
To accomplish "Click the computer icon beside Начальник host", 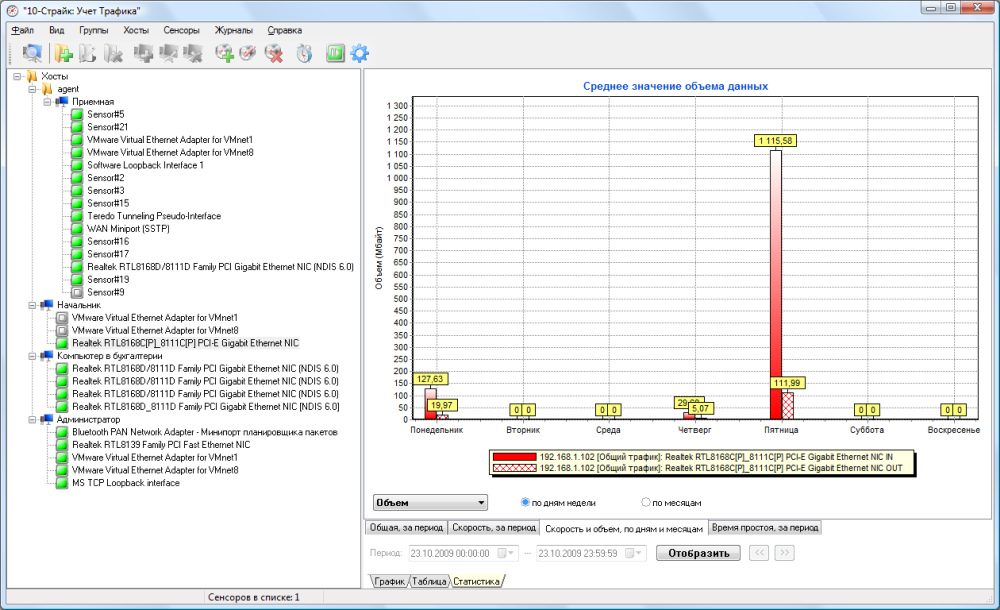I will [x=47, y=305].
